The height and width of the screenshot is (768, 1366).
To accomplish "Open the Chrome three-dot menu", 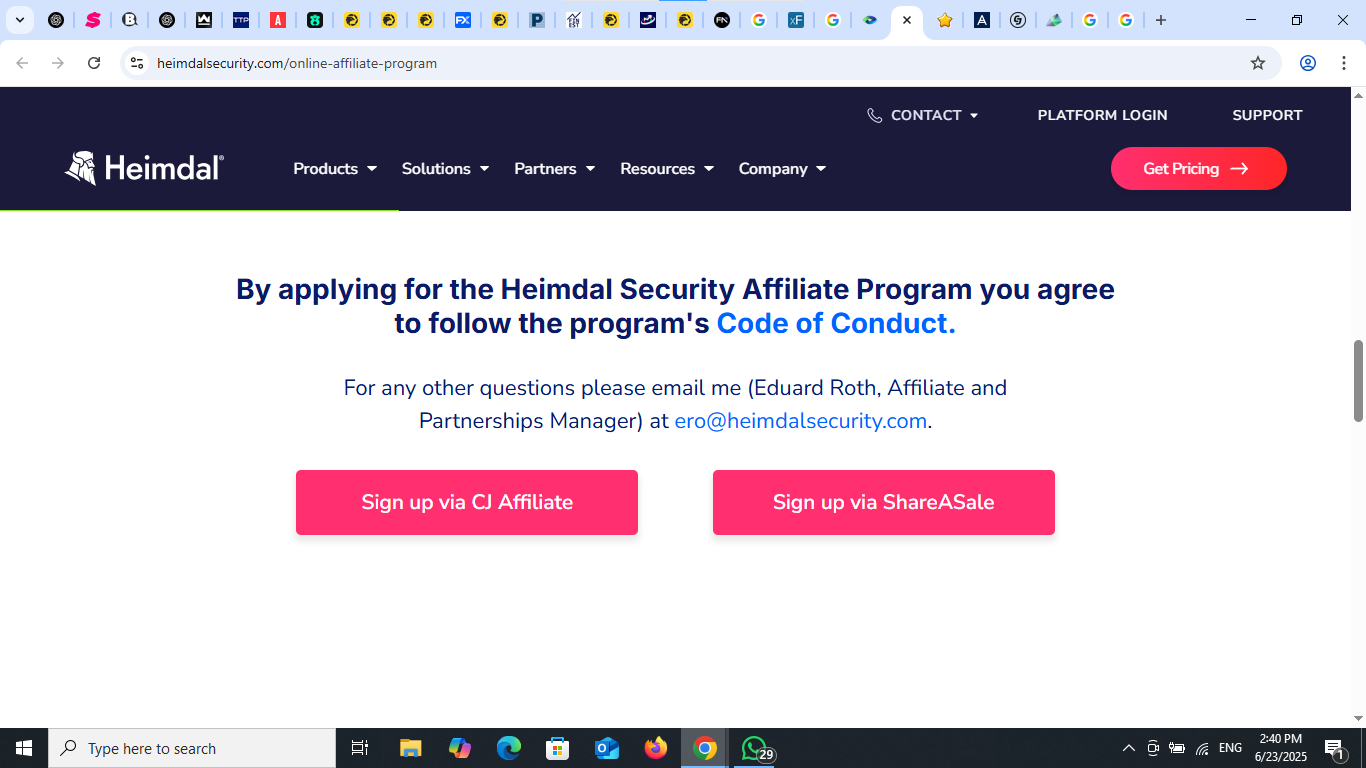I will pyautogui.click(x=1343, y=63).
